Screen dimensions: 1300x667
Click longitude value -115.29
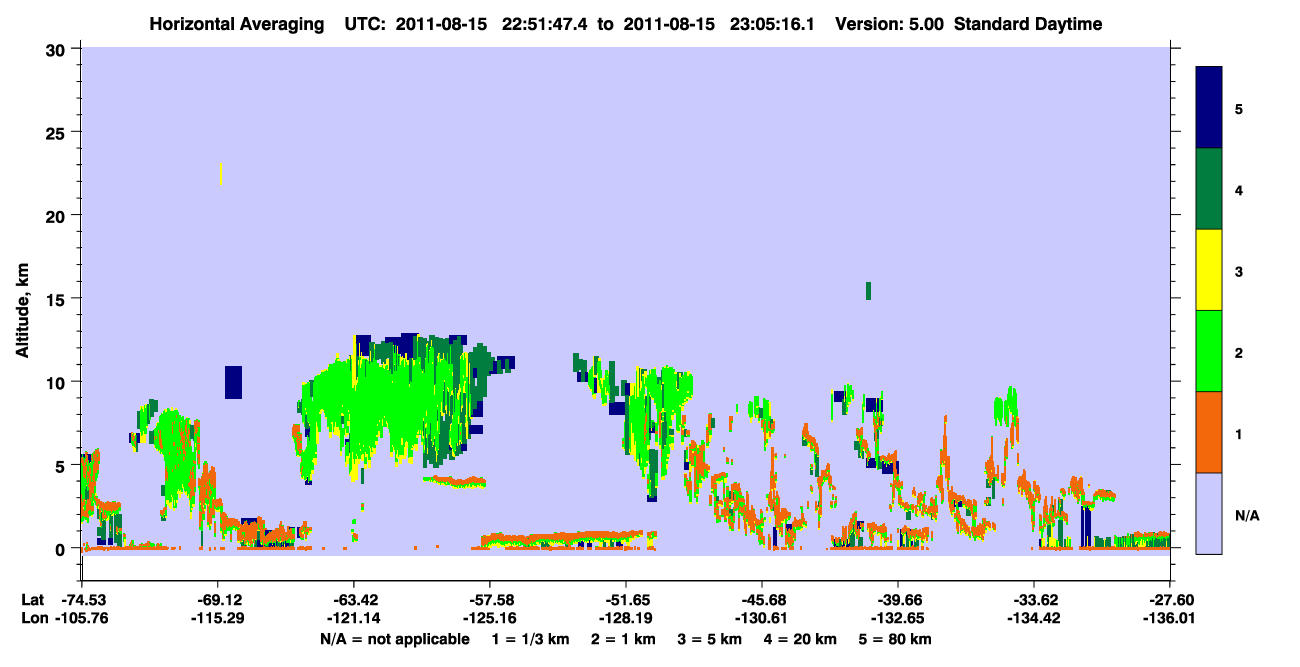tap(218, 618)
